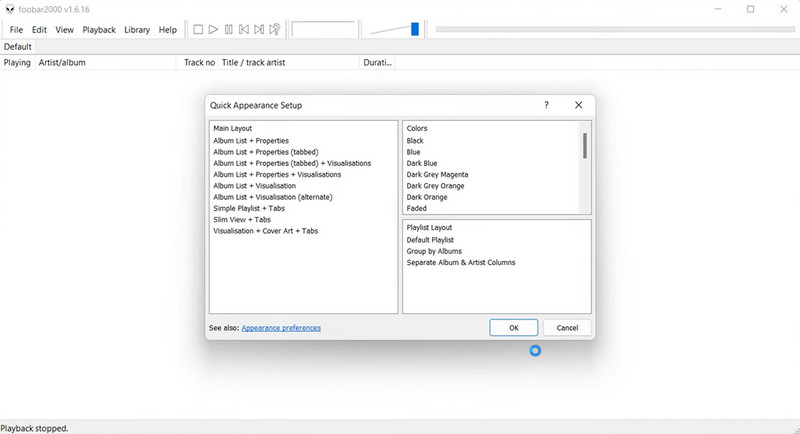Select Album List + Visualisation layout
The image size is (800, 434).
coord(255,186)
